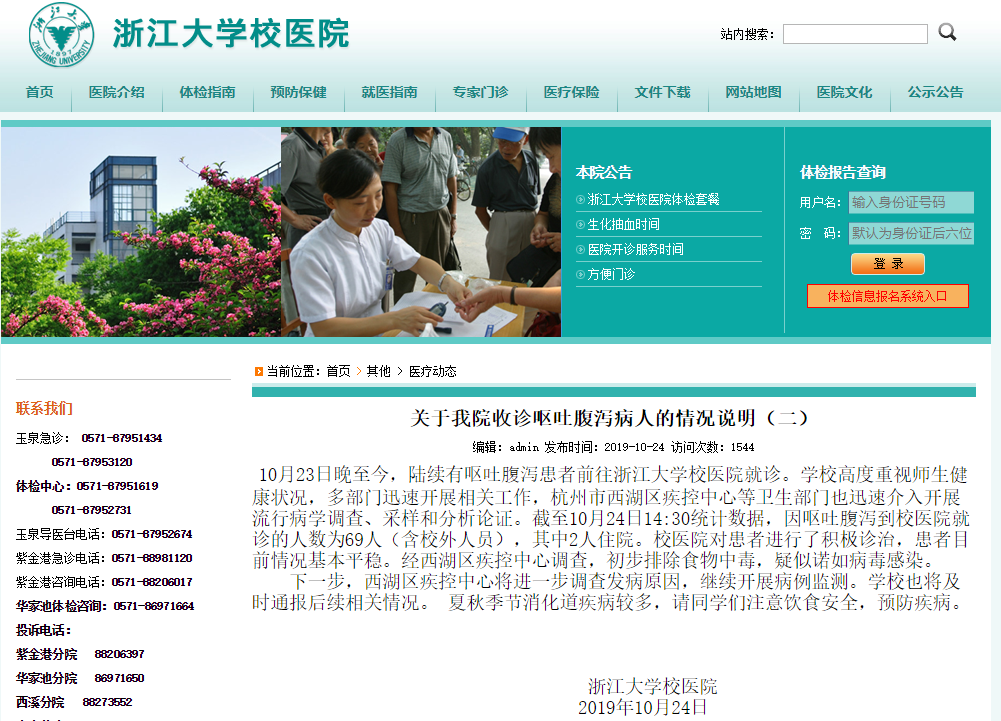Click the nurse photo banner image

[x=420, y=232]
